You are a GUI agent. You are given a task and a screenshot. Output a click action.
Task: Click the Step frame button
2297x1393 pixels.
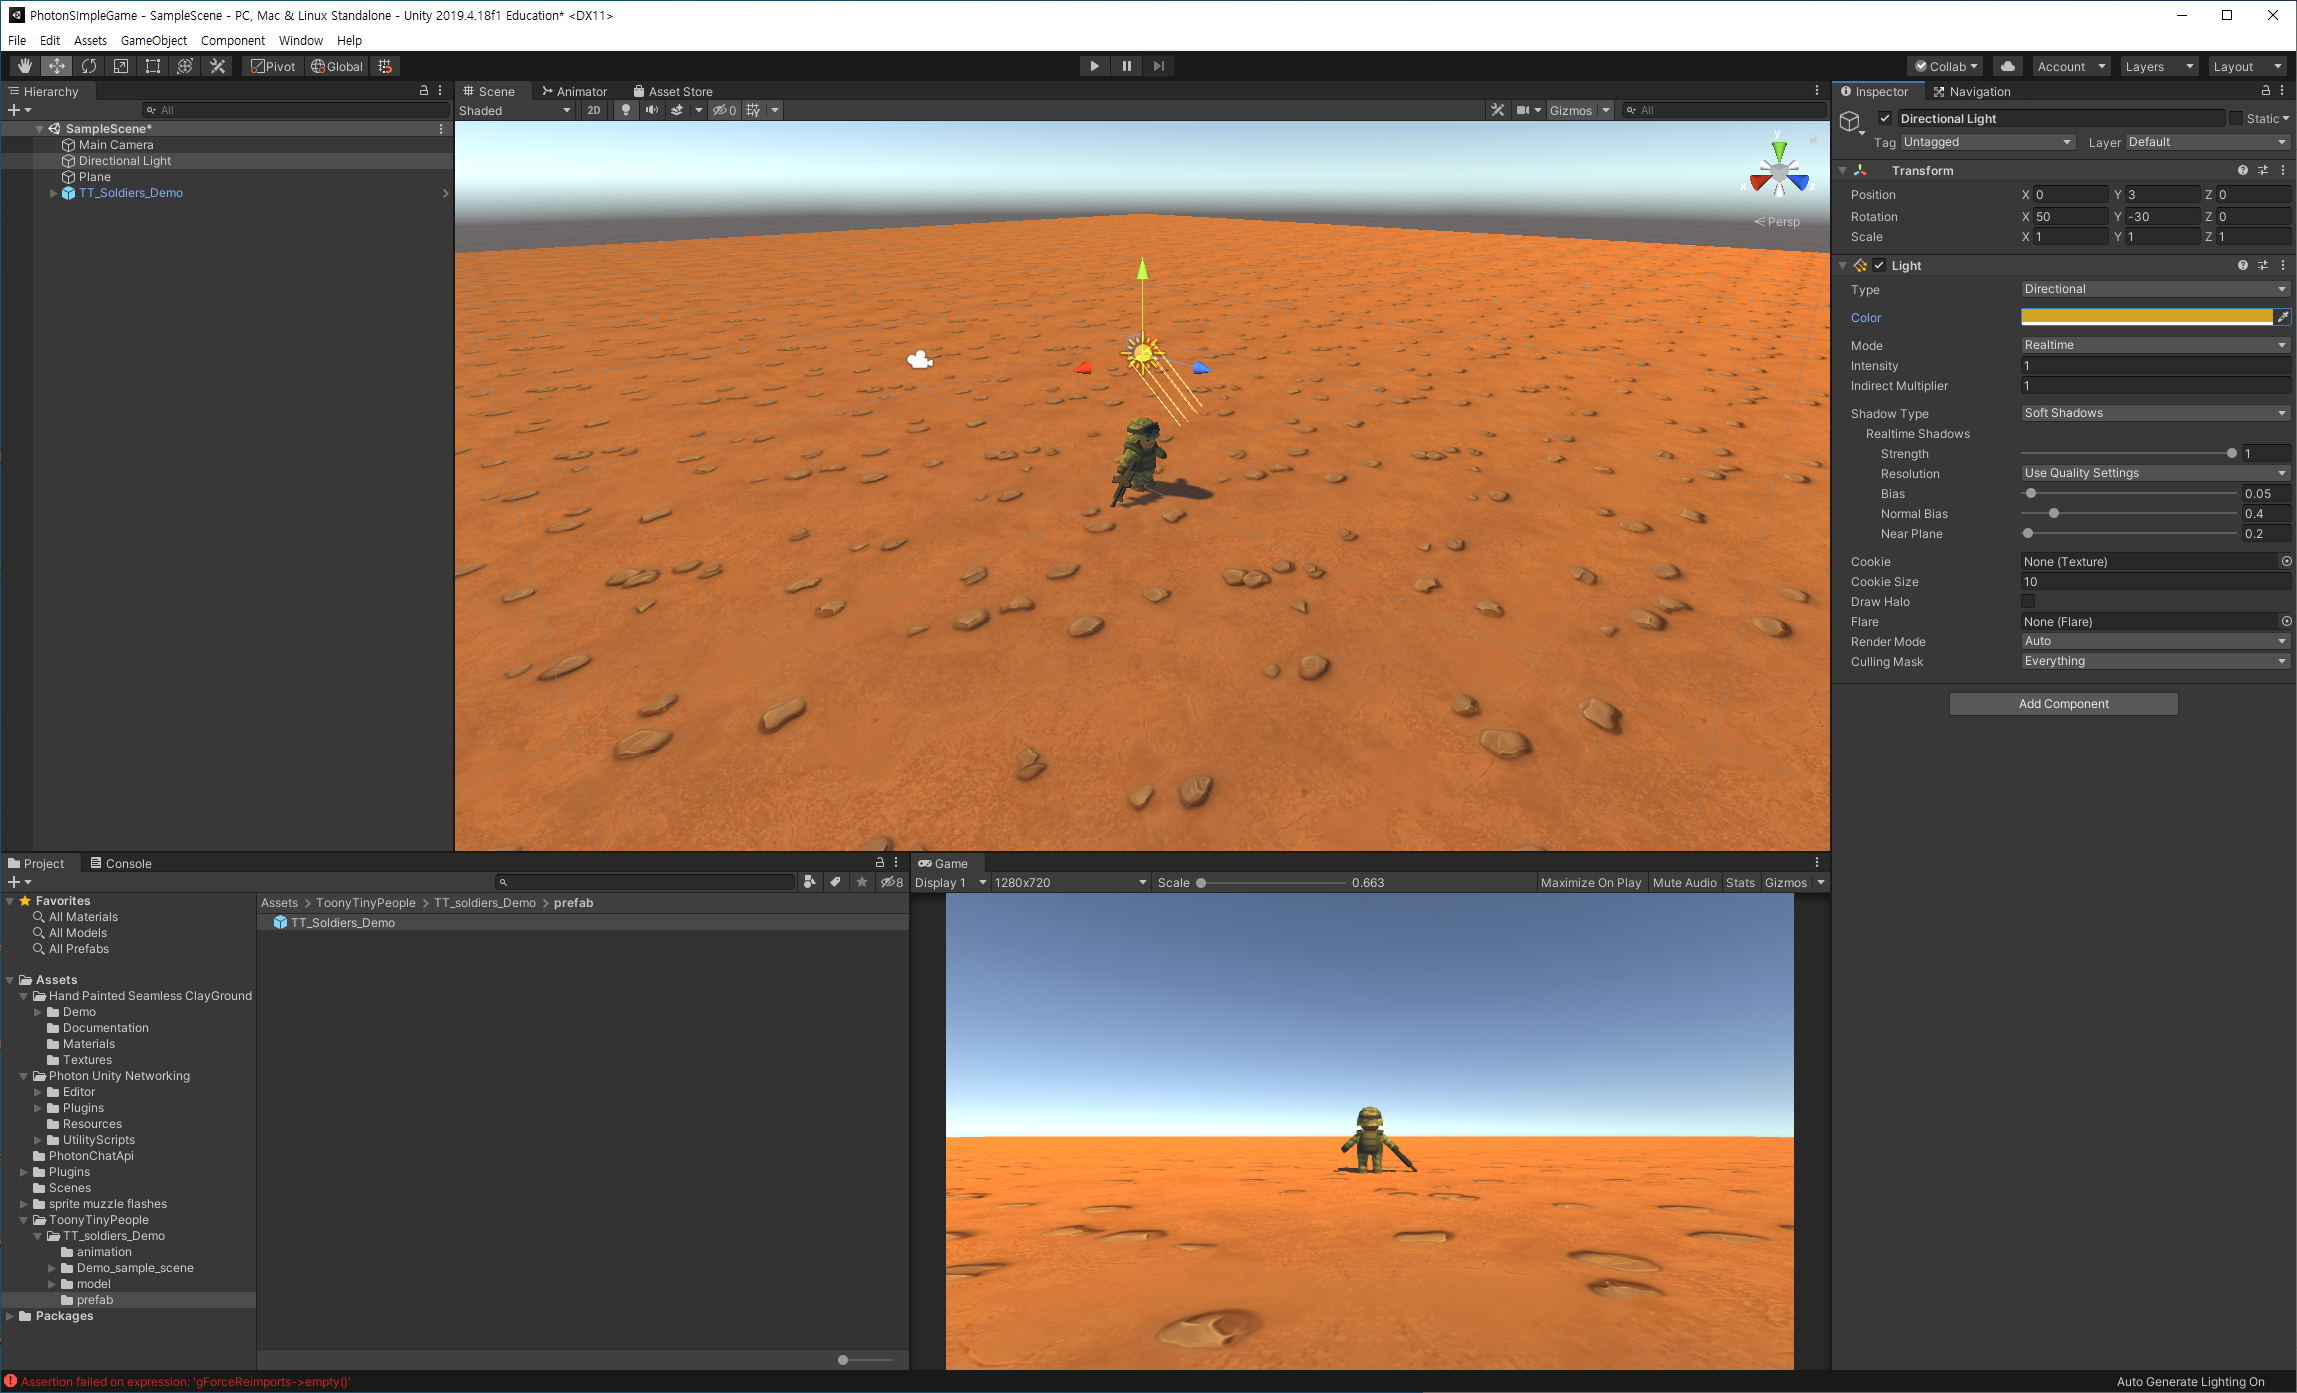coord(1159,66)
